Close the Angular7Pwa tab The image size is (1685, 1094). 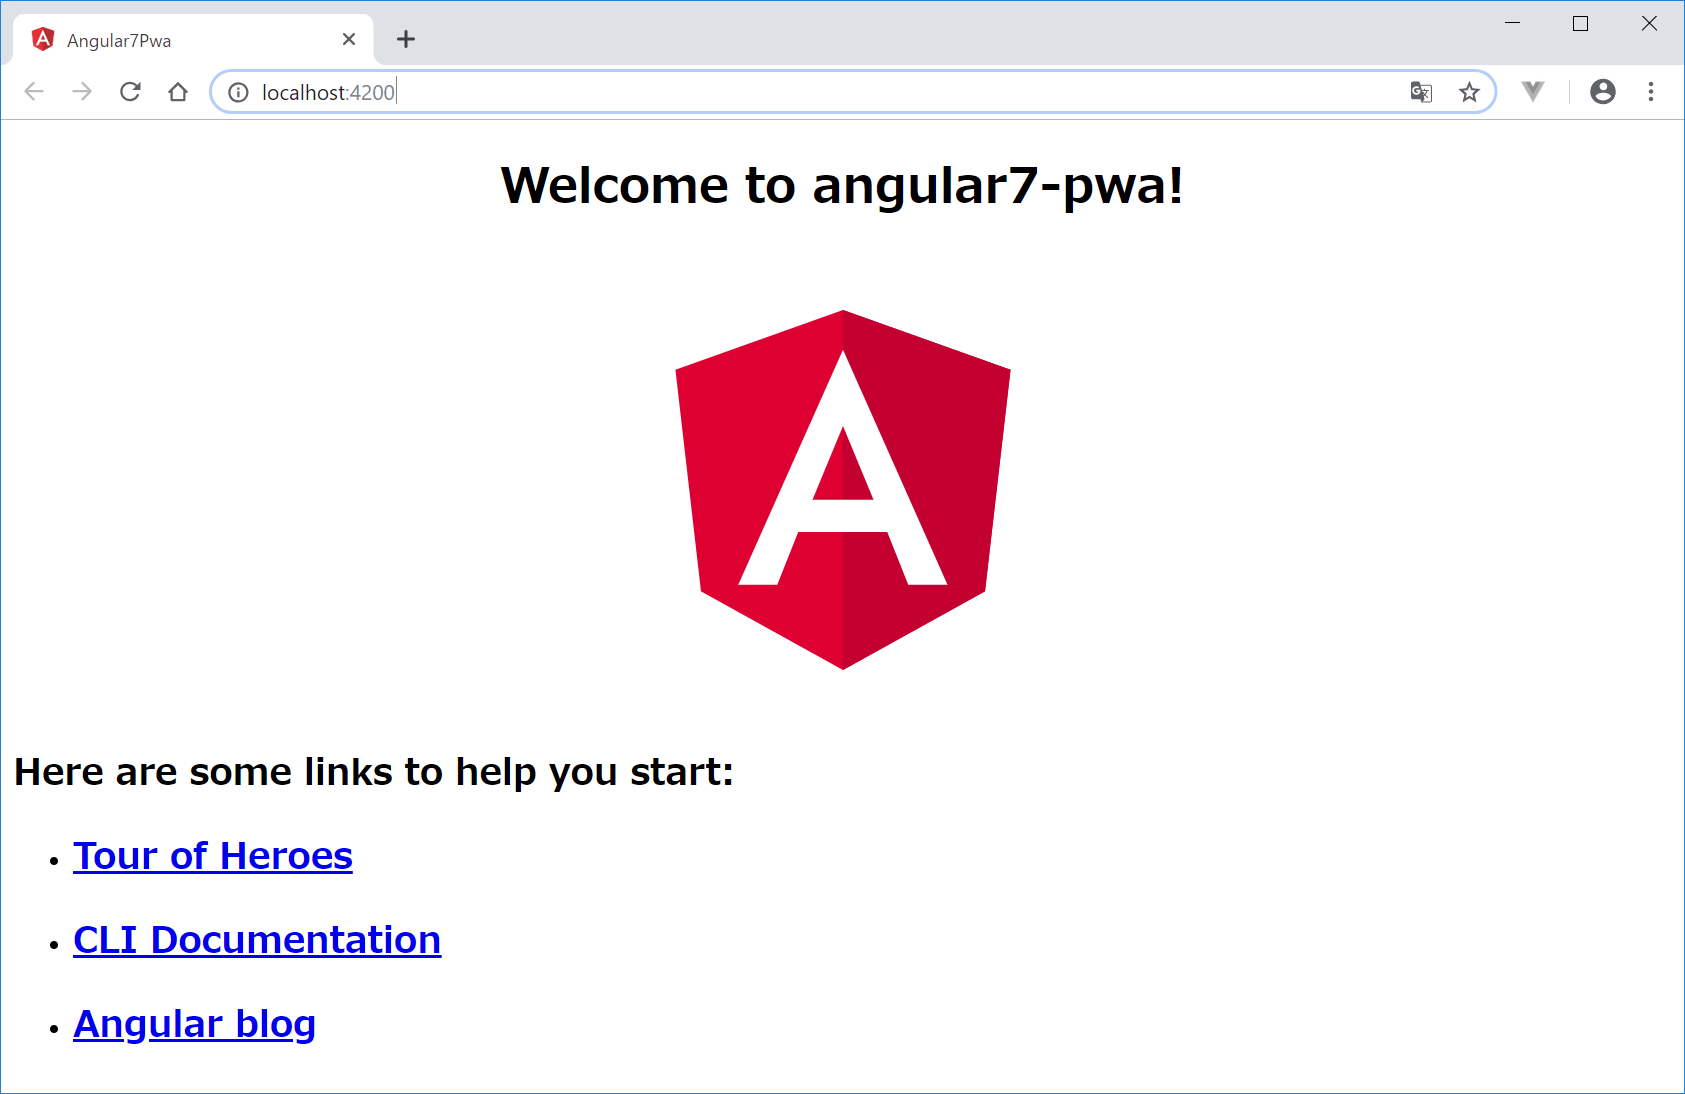click(x=349, y=39)
